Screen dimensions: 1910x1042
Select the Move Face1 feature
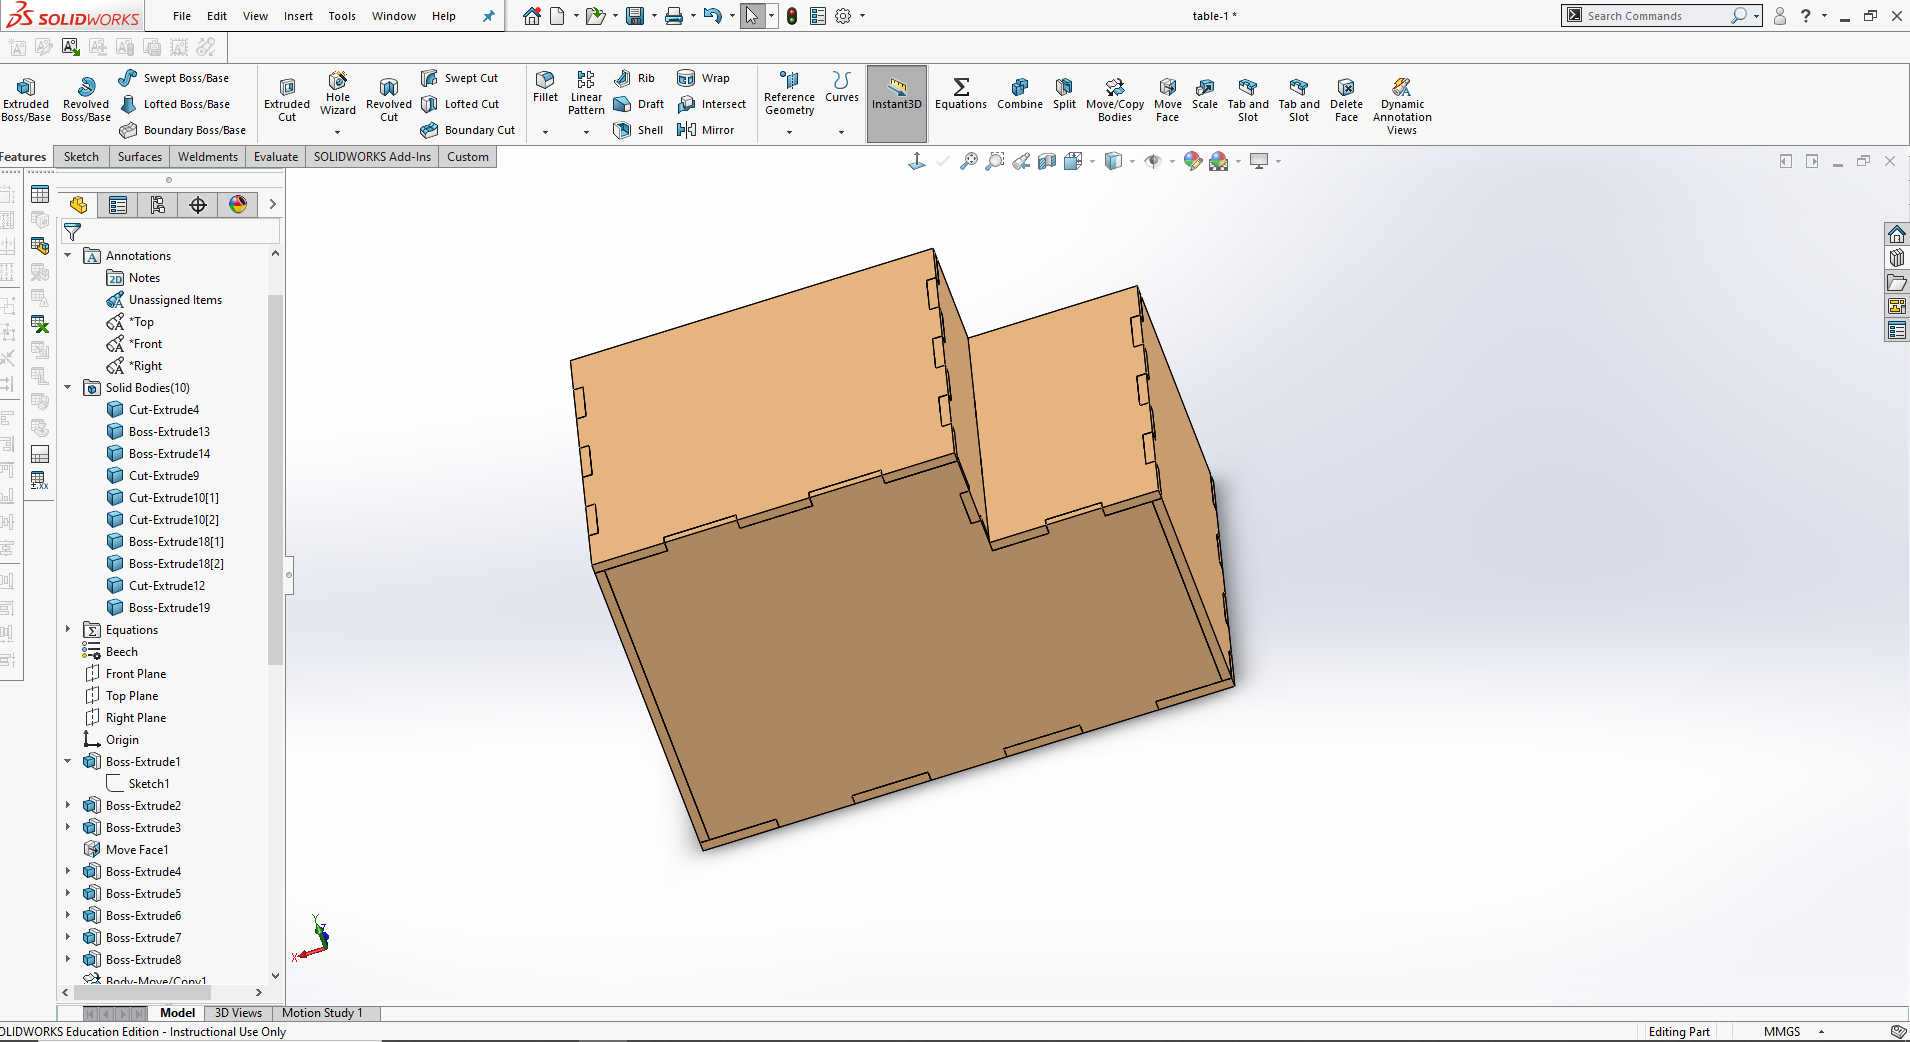tap(127, 849)
